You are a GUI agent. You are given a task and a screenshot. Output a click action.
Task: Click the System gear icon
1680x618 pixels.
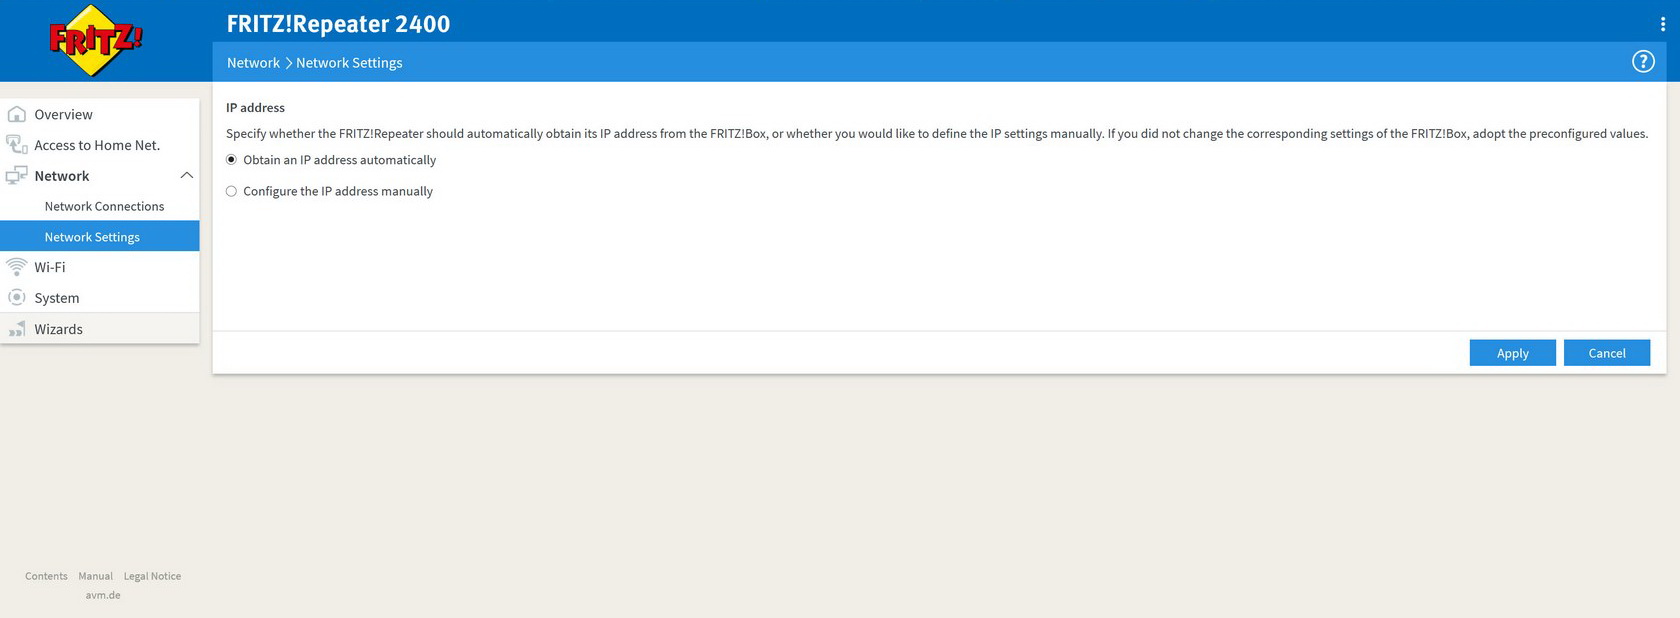16,297
